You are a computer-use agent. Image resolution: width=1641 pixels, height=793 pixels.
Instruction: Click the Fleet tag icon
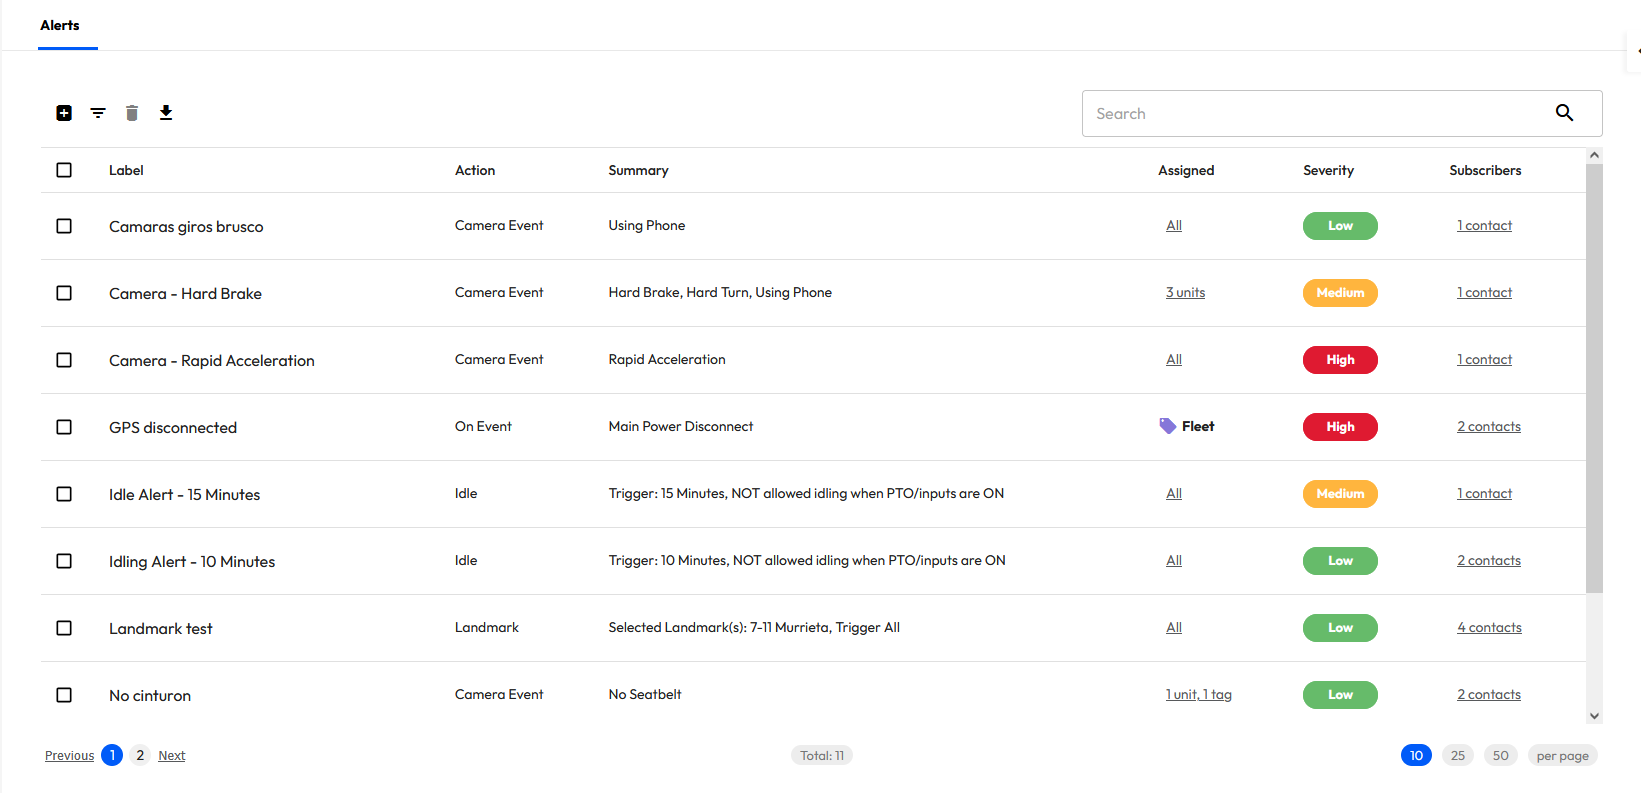[x=1168, y=426]
